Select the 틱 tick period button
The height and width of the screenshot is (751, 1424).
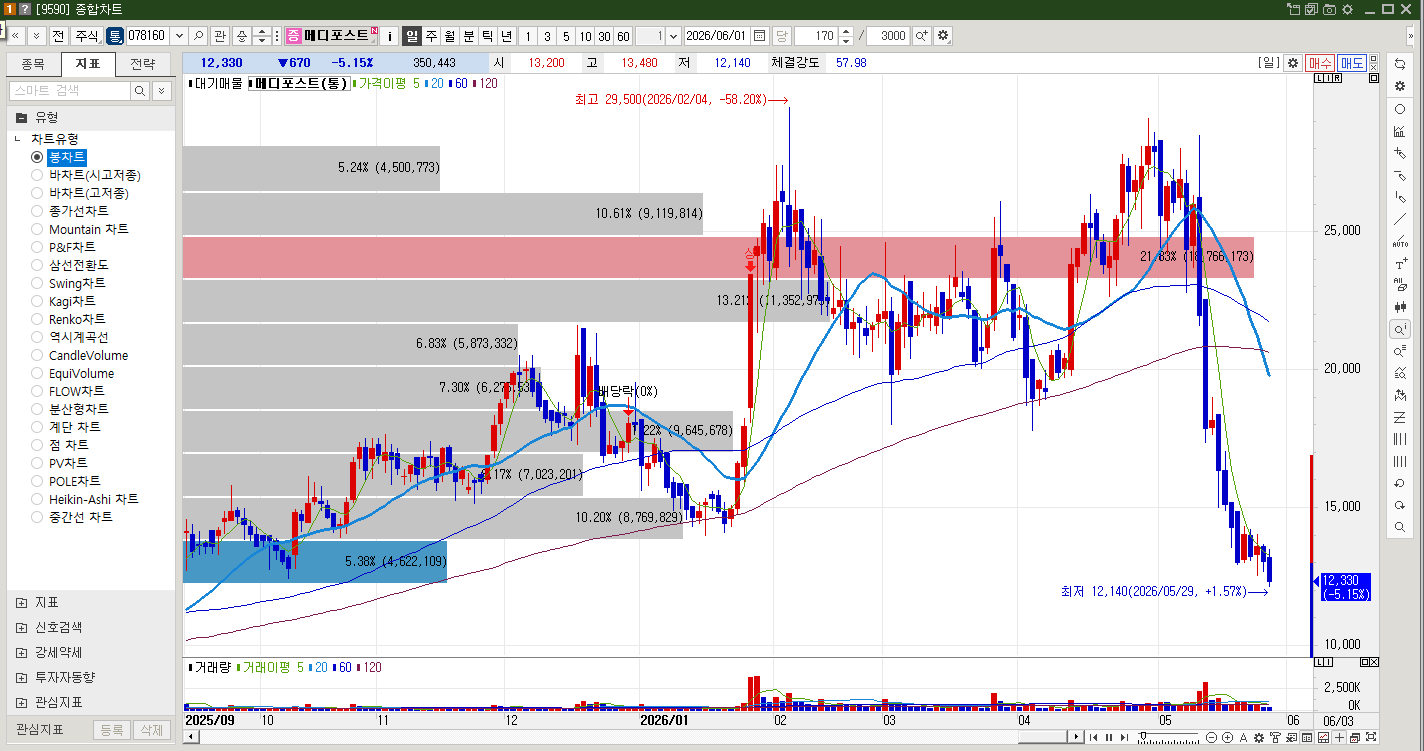(488, 36)
